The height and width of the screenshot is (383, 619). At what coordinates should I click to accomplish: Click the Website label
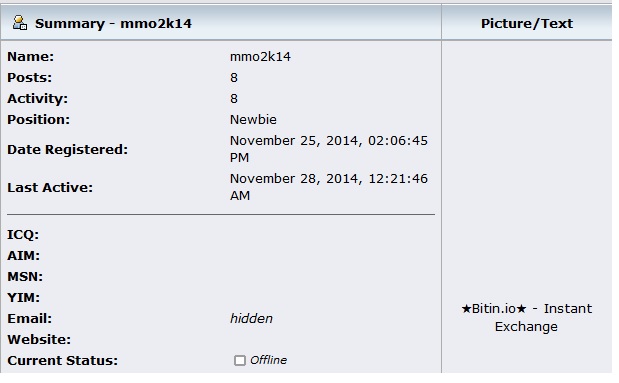click(39, 339)
